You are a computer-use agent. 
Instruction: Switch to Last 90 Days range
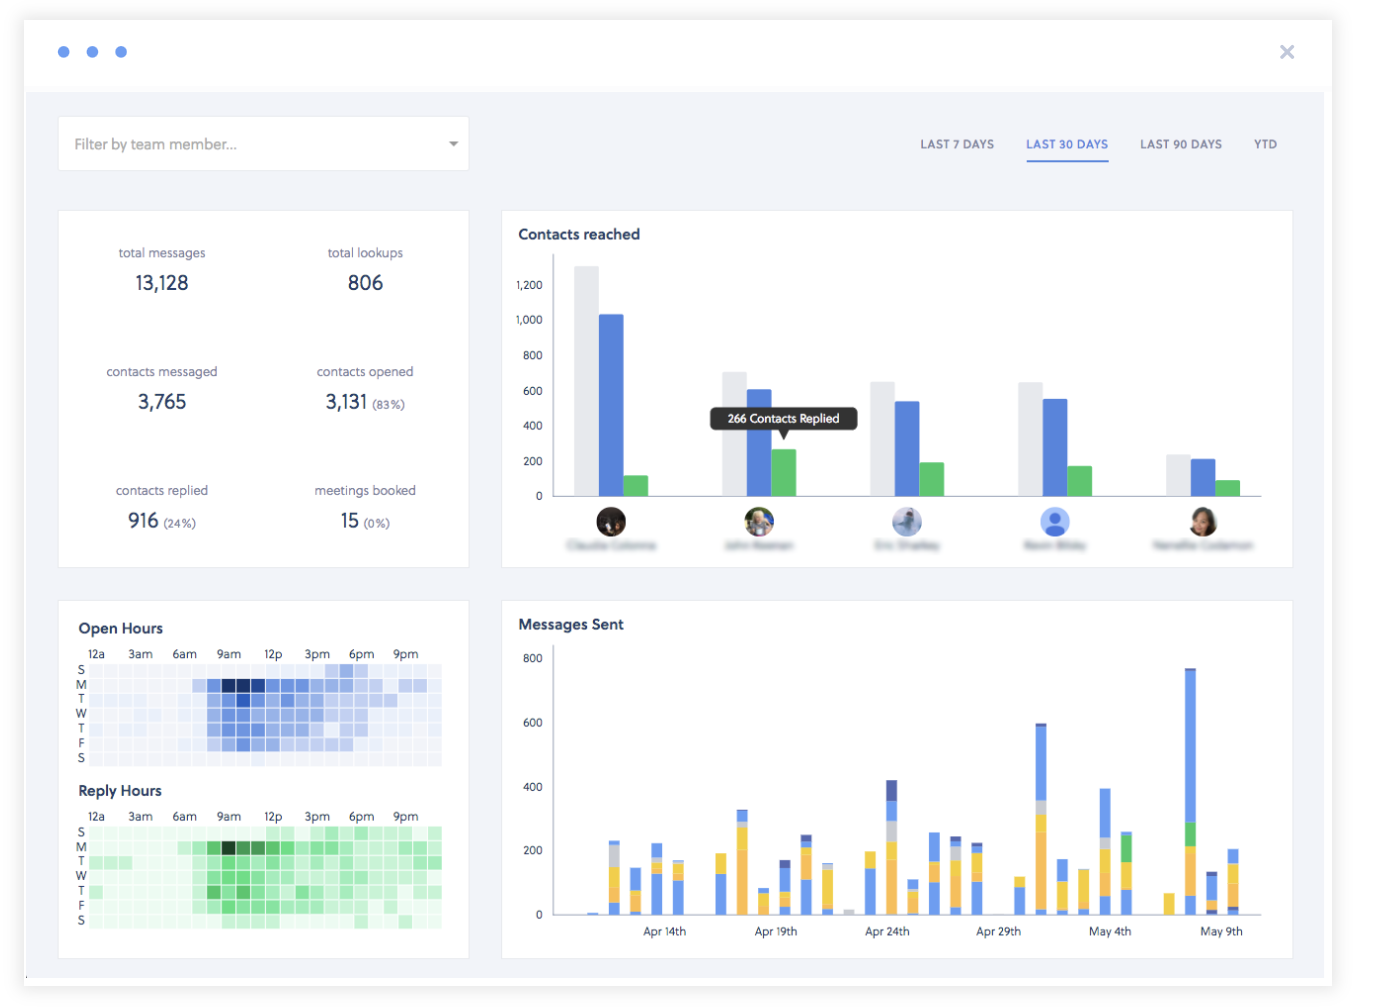tap(1181, 144)
